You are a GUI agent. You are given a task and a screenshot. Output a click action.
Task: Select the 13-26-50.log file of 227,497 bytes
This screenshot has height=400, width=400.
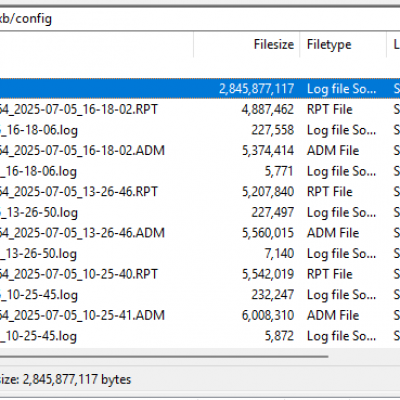200,212
